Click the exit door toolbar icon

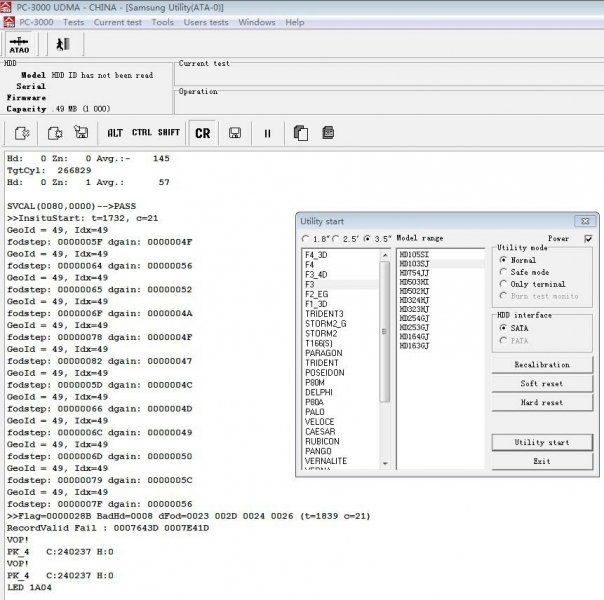(x=62, y=44)
